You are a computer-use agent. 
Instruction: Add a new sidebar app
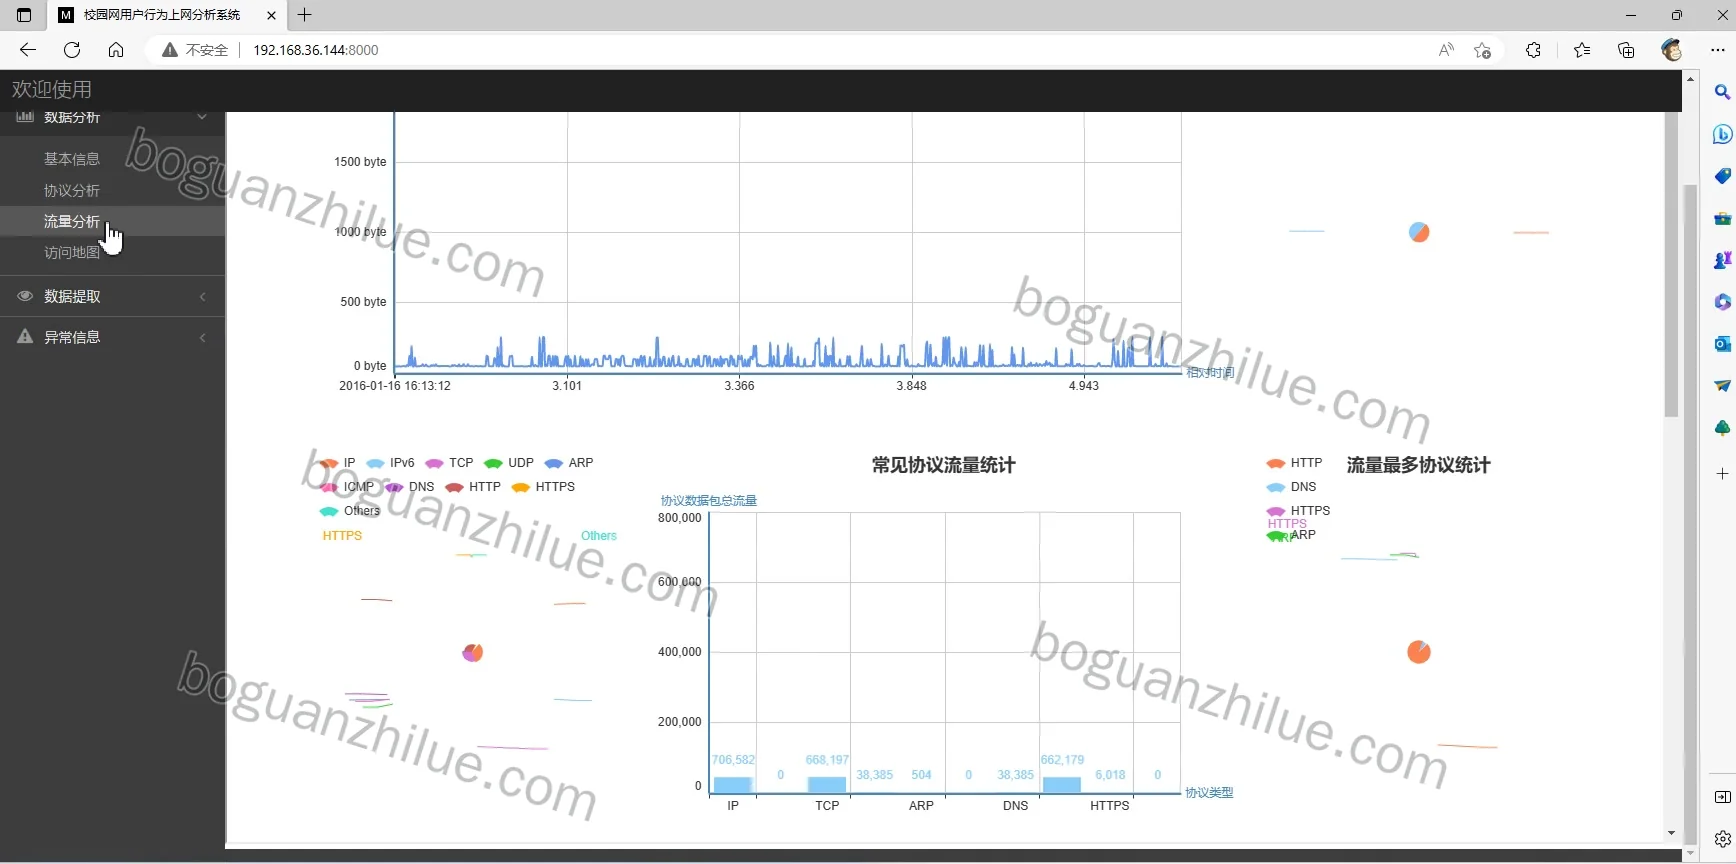click(1722, 473)
